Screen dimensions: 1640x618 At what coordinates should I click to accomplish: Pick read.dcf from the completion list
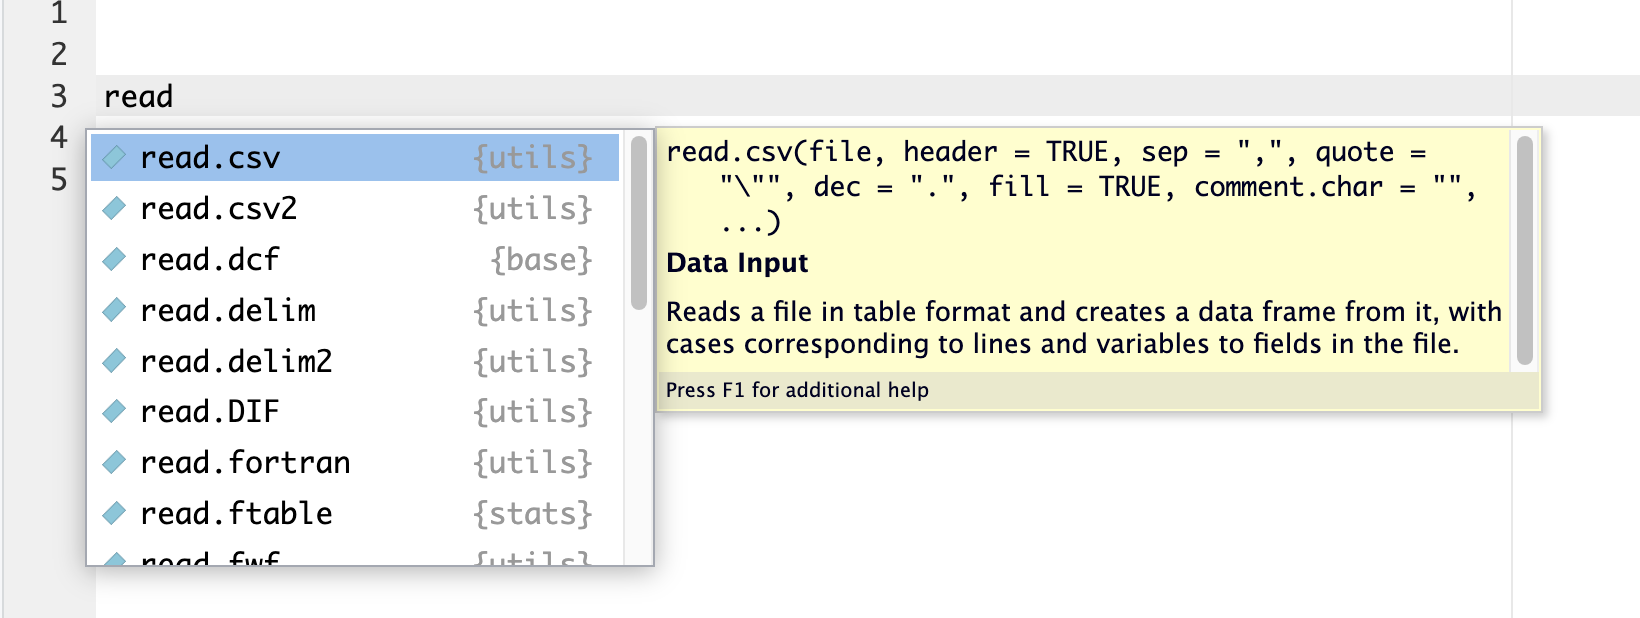click(x=355, y=259)
